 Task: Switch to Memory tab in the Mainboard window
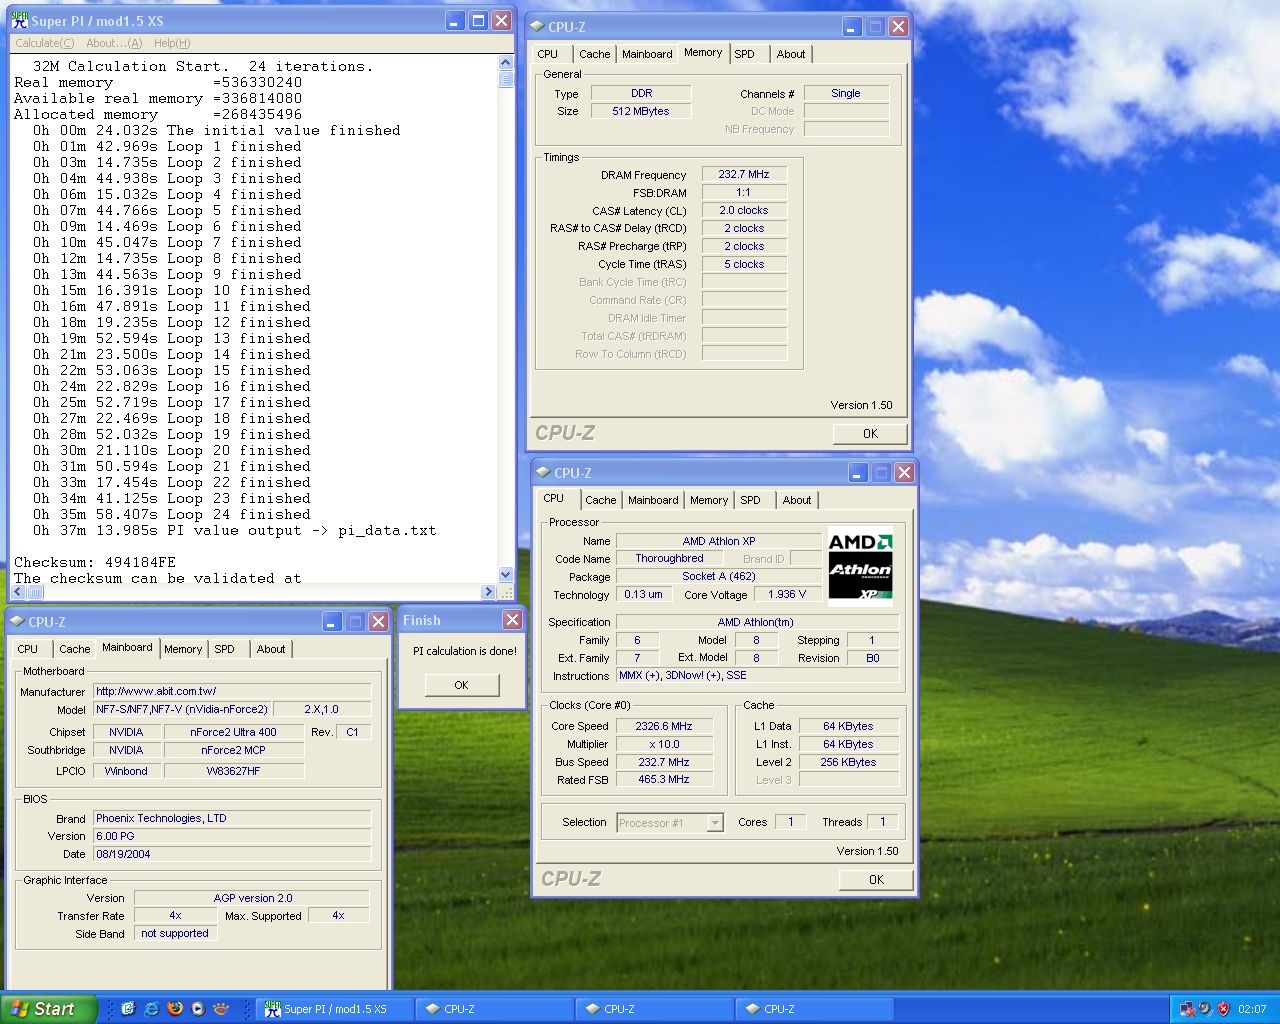(x=183, y=649)
